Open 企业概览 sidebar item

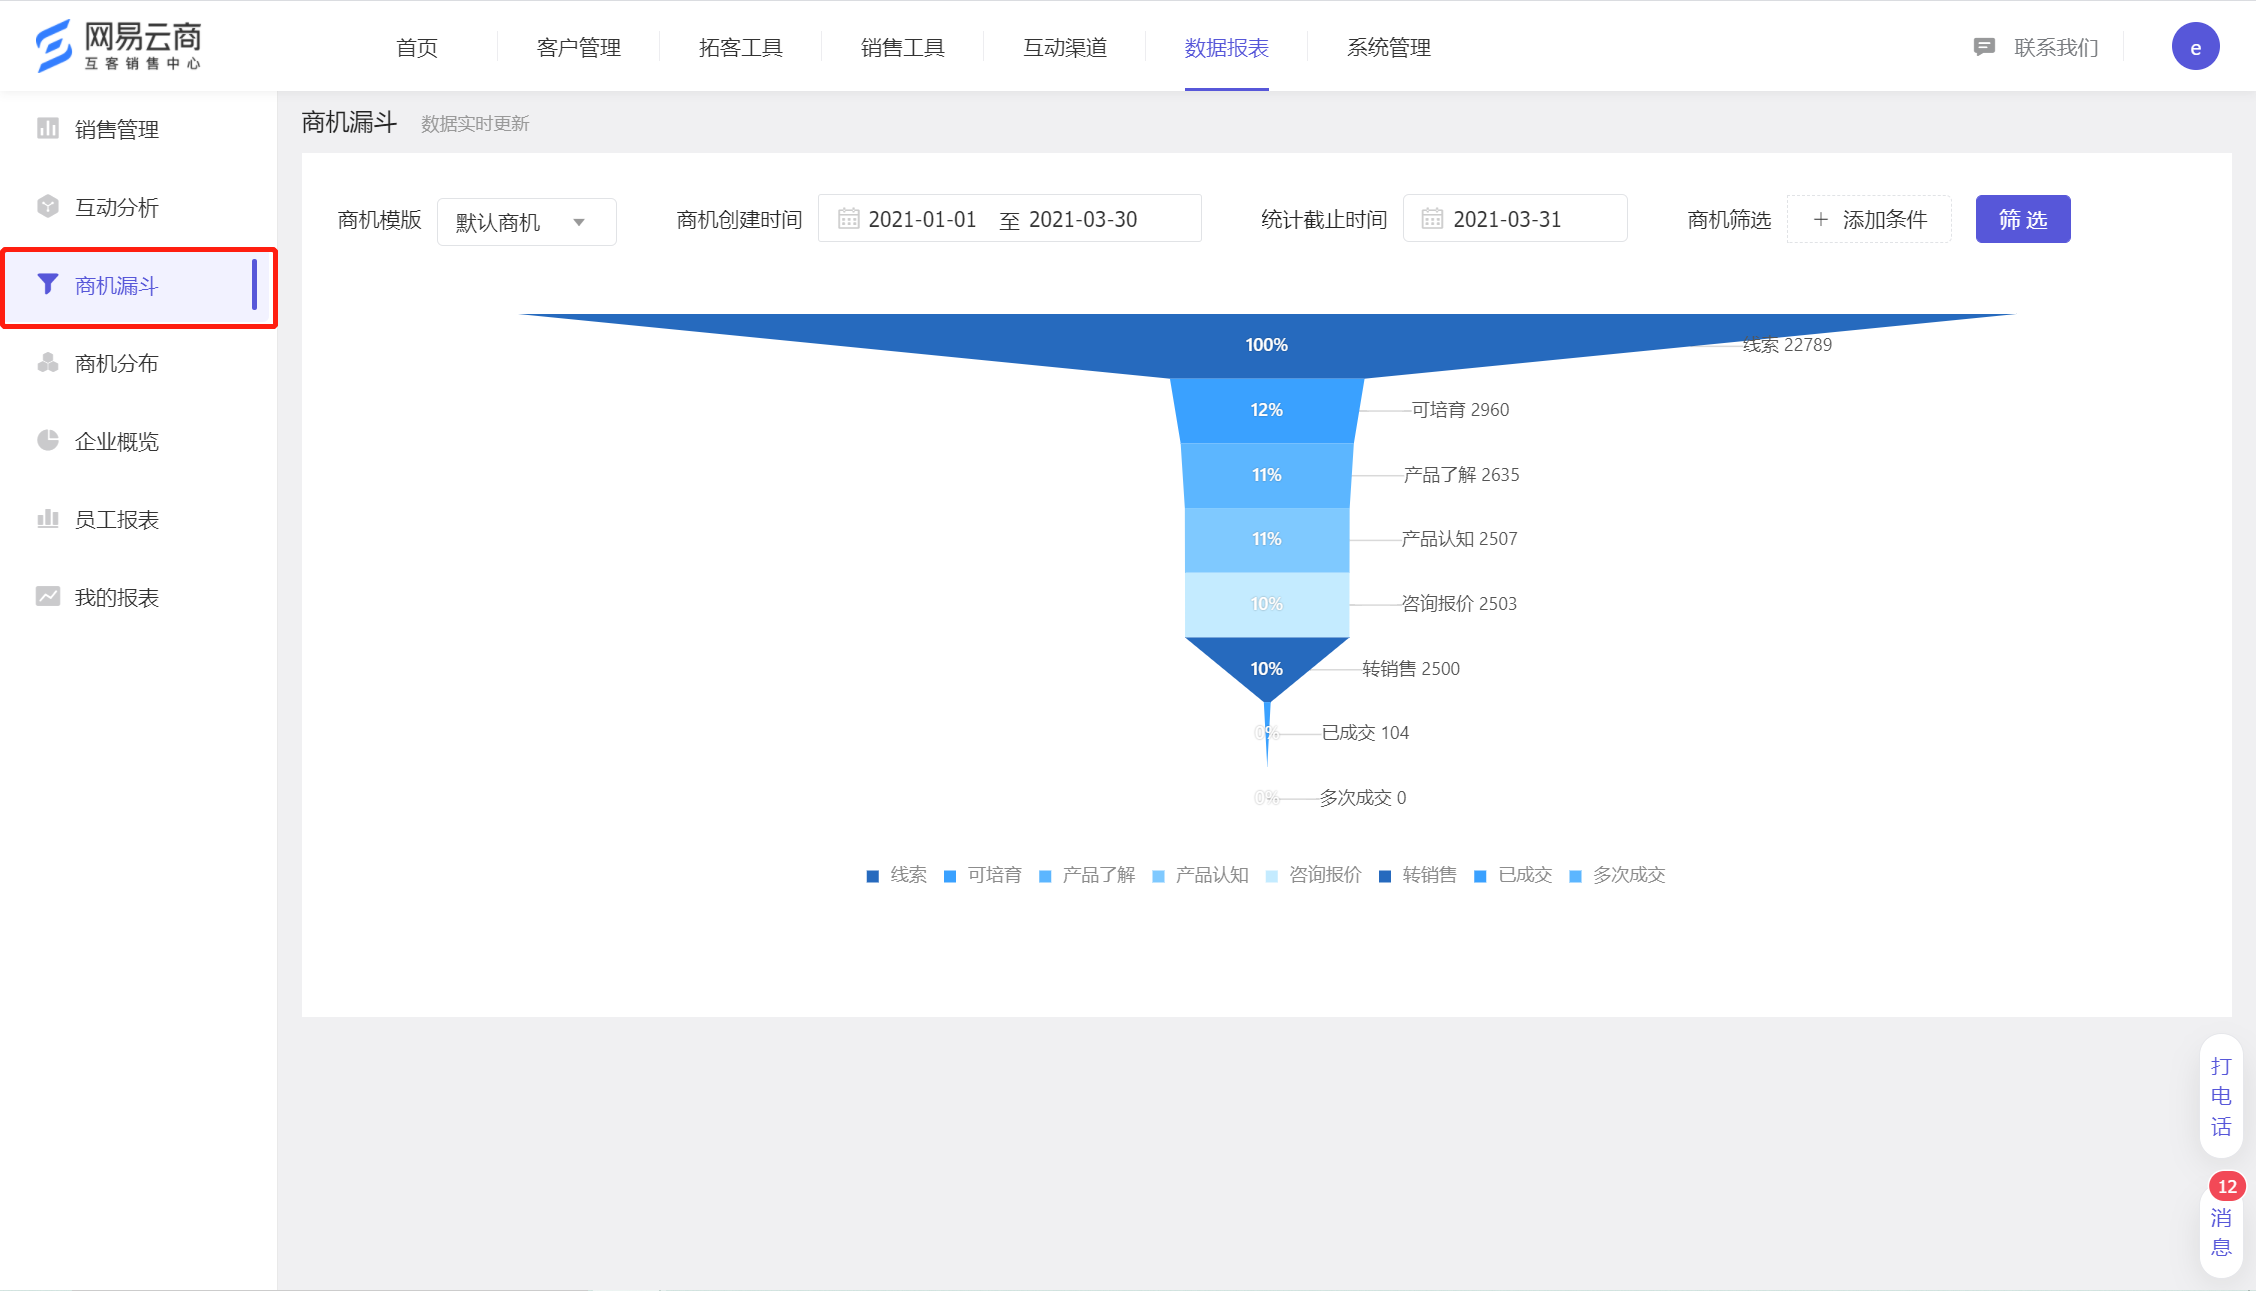tap(138, 441)
